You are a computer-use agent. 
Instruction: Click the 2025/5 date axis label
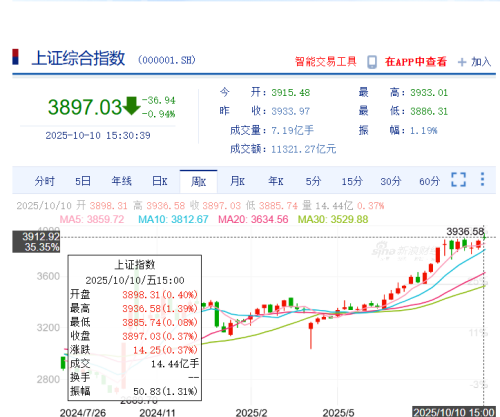[338, 413]
